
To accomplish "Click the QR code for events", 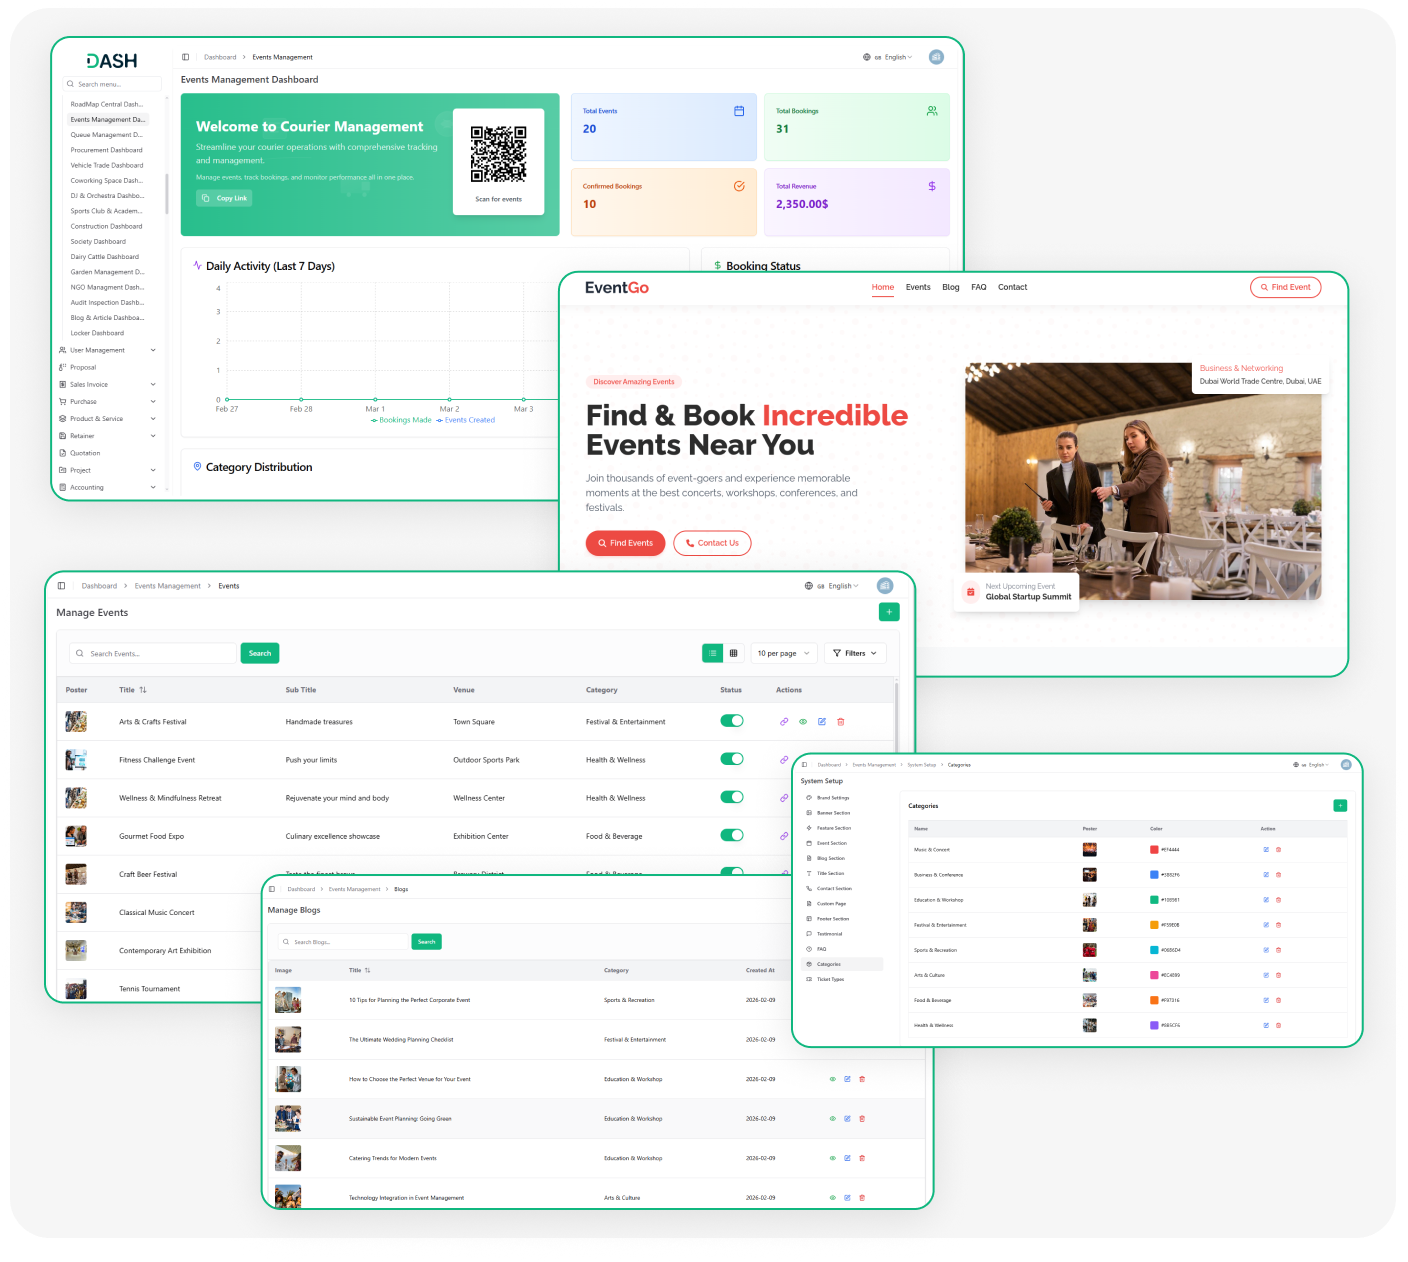I will click(498, 154).
